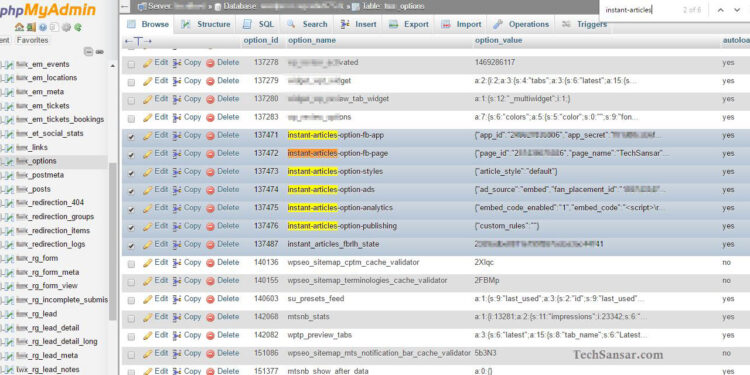Click the browser find input field
Screen dimensions: 750x375
tap(641, 10)
